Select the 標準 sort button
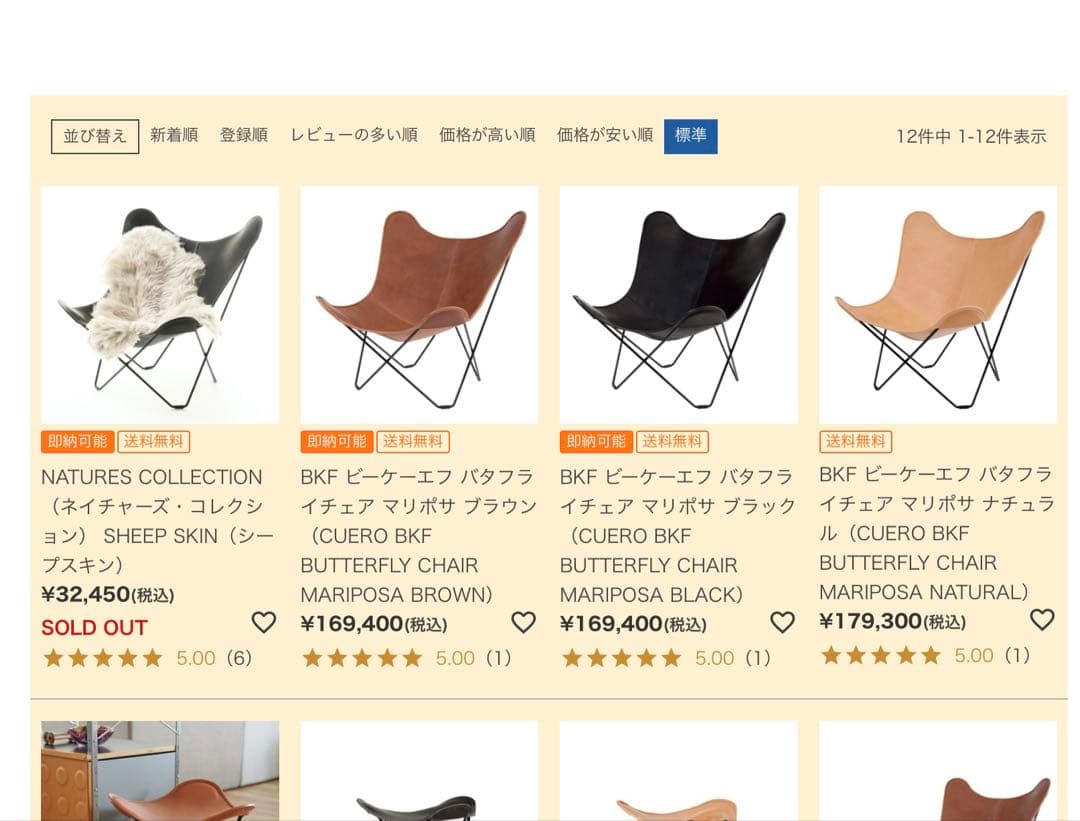Viewport: 1080px width, 821px height. coord(690,136)
